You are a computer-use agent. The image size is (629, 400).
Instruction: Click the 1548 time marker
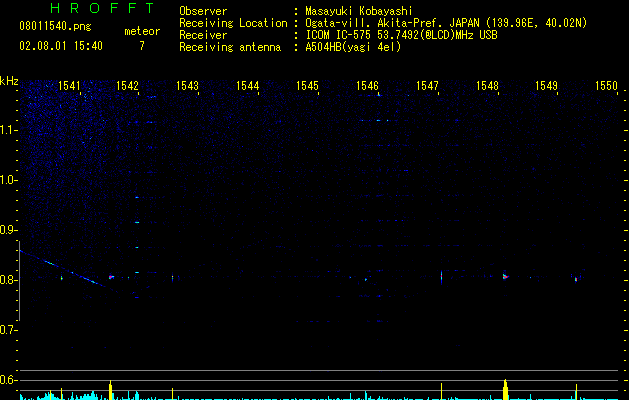pyautogui.click(x=487, y=86)
